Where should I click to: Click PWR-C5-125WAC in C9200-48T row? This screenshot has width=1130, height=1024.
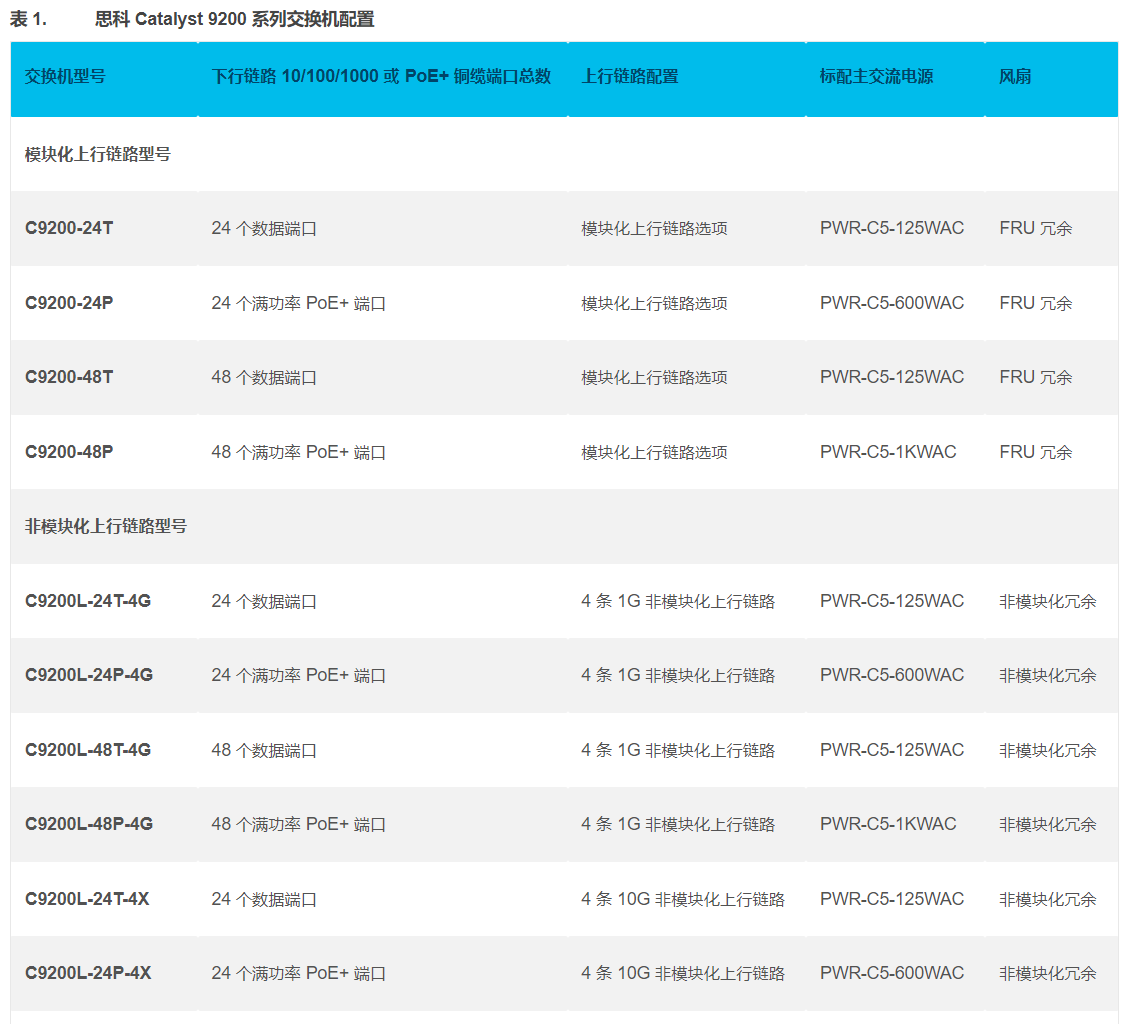click(891, 378)
